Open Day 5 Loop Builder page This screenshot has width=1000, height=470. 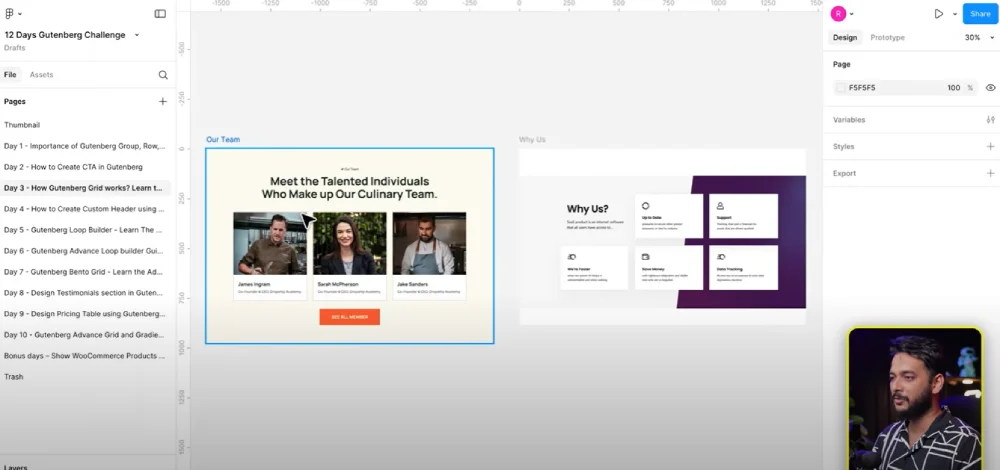85,230
